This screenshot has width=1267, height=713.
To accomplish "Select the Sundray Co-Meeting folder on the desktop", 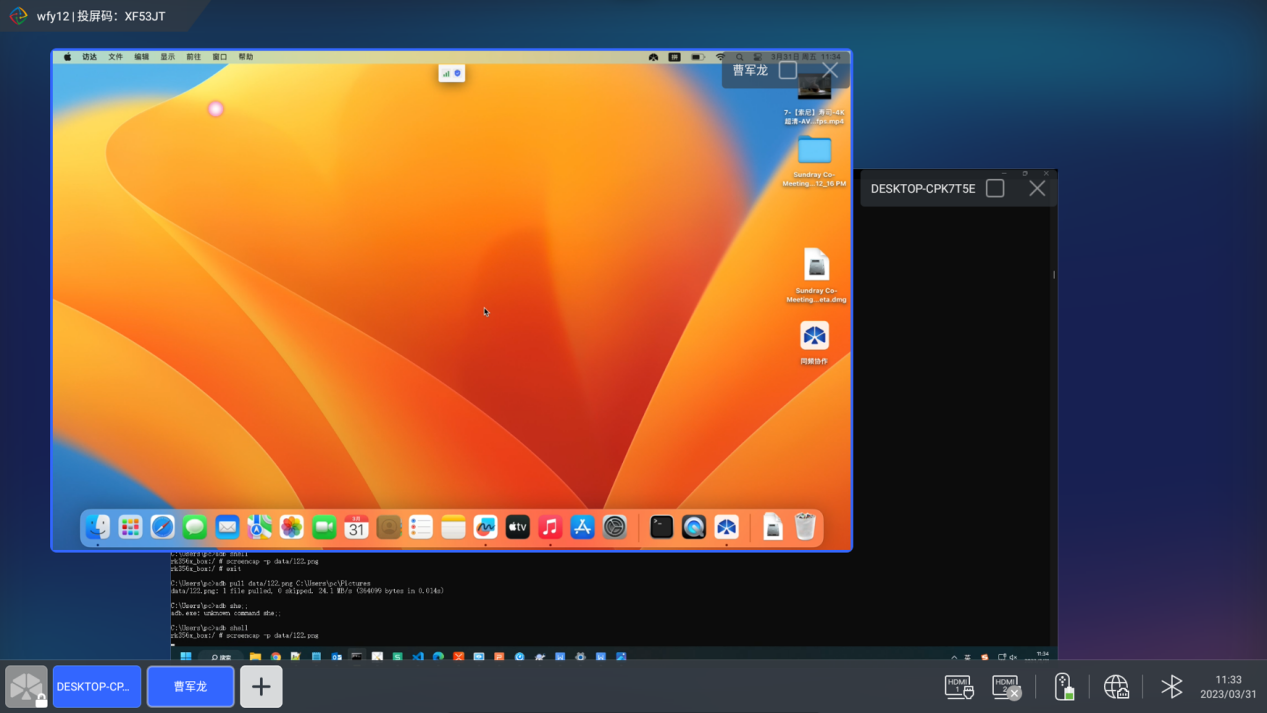I will 814,160.
